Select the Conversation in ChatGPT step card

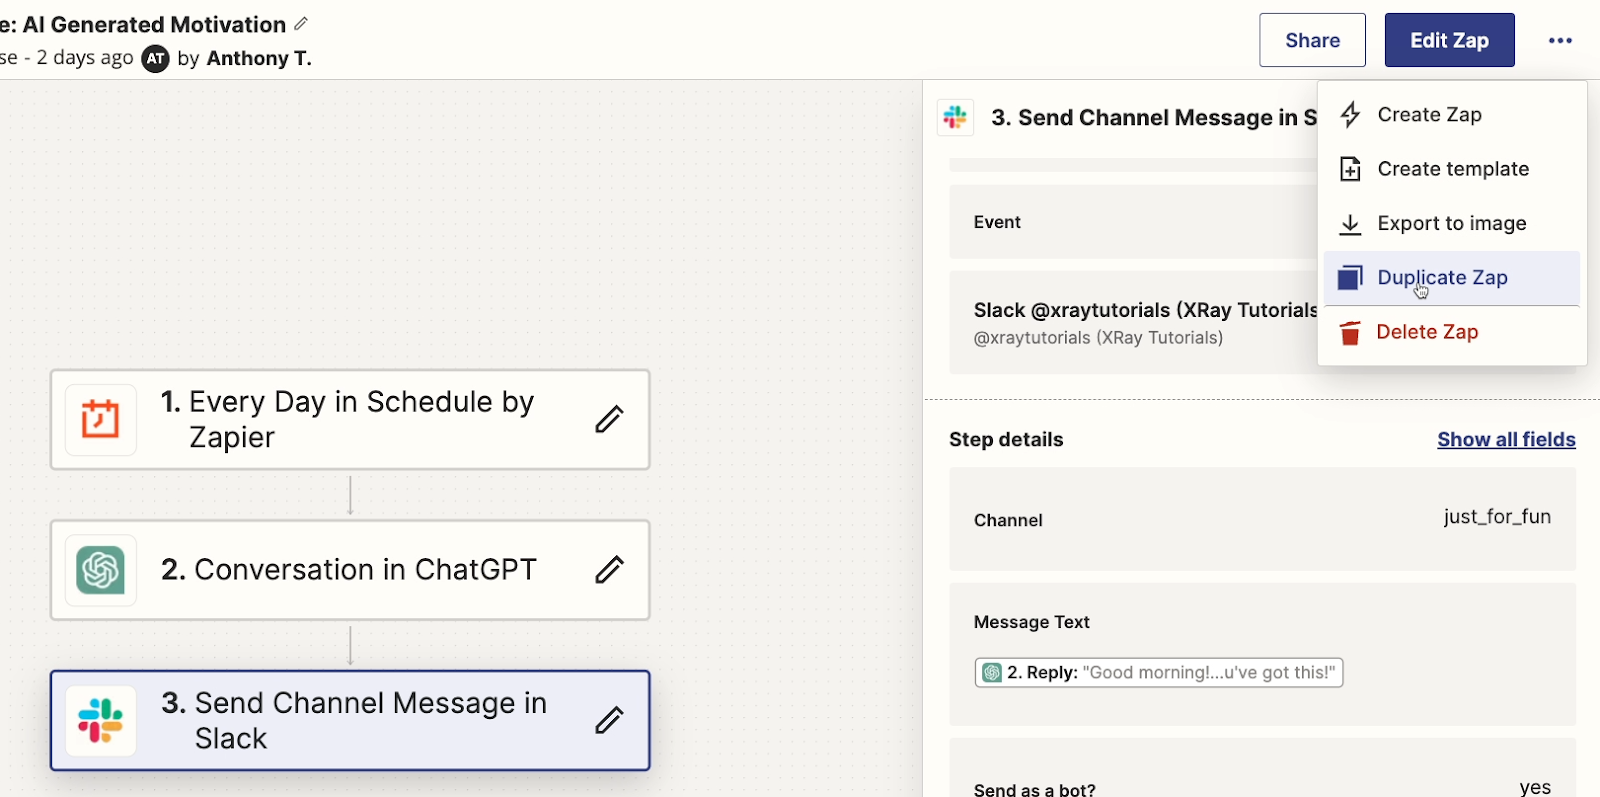click(x=350, y=570)
